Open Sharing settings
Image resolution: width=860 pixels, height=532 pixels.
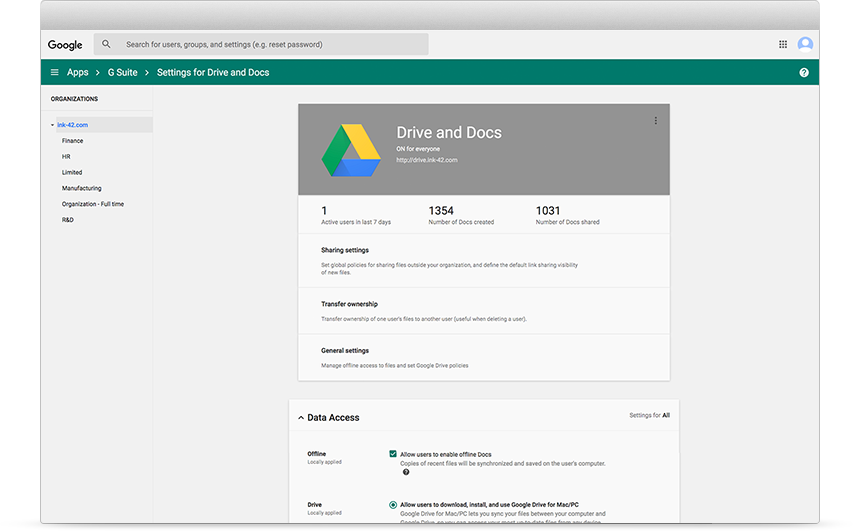(x=484, y=261)
